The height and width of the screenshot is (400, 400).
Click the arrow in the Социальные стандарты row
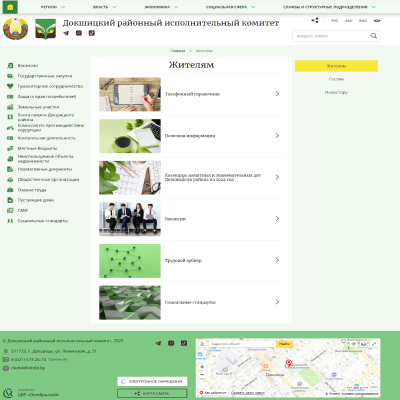pos(277,302)
